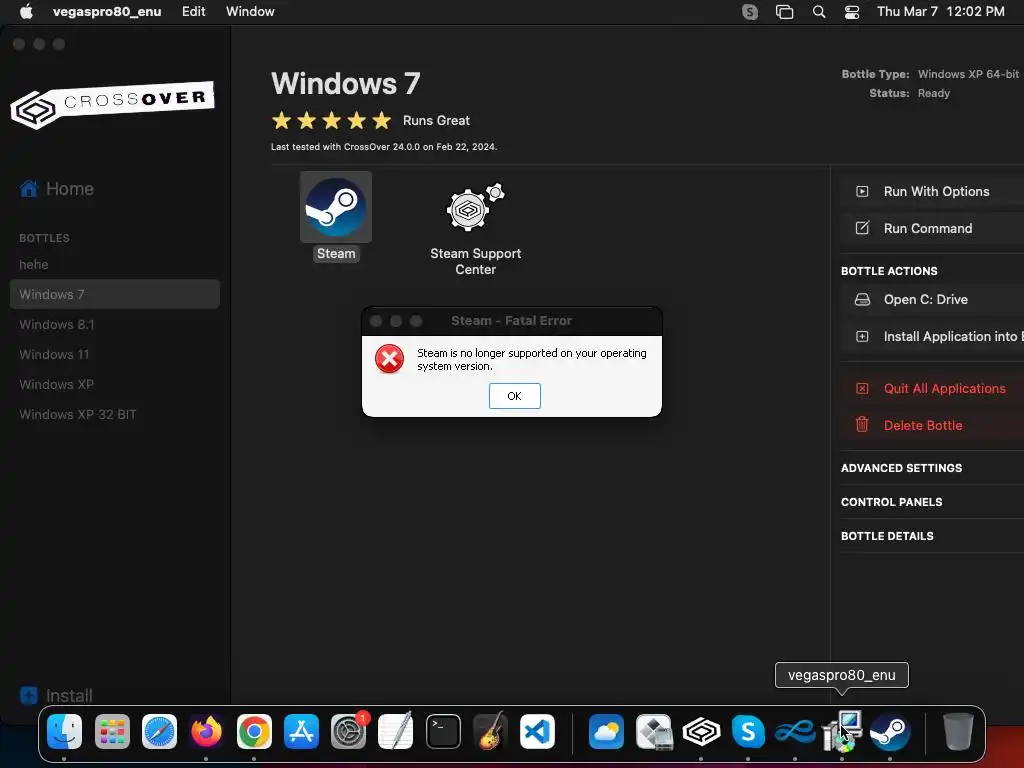Open Terminal from the Dock
This screenshot has height=768, width=1024.
point(443,731)
